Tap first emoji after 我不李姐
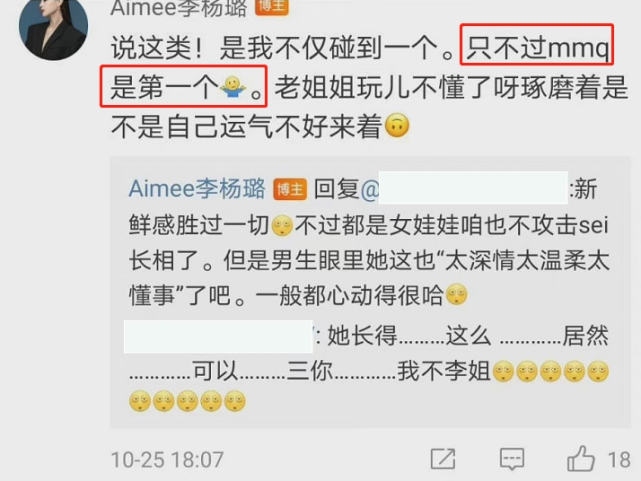641x481 pixels. 503,371
